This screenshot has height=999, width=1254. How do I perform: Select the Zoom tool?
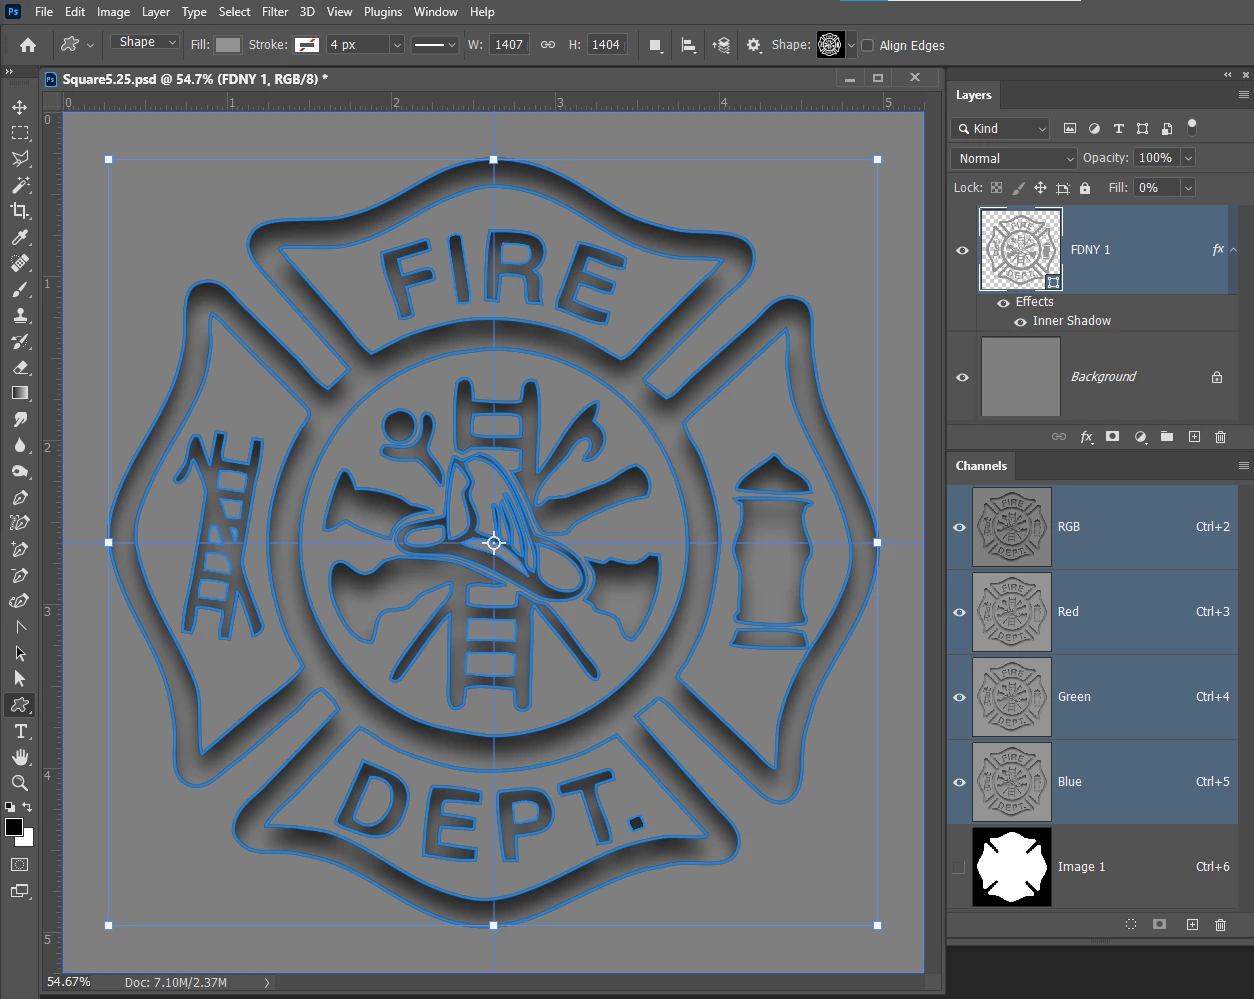point(19,783)
